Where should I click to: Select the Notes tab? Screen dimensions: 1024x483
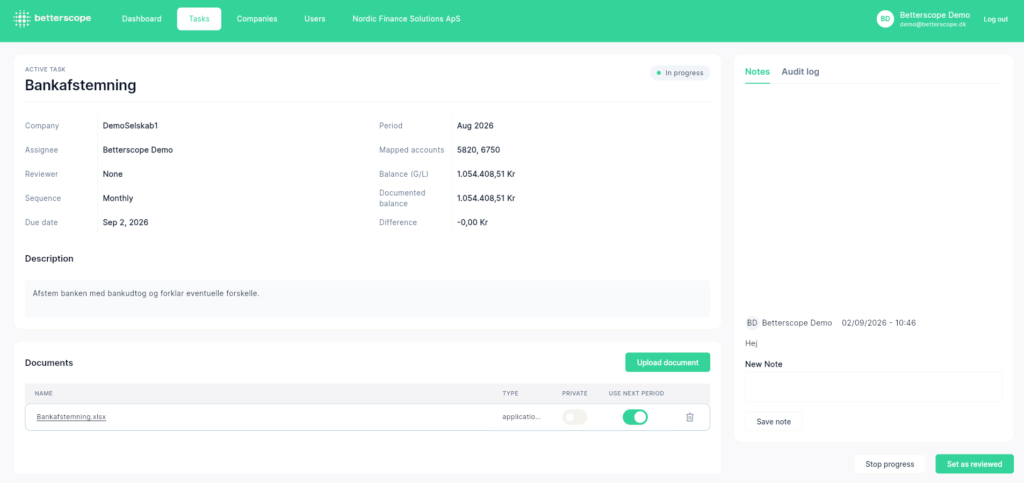click(757, 72)
